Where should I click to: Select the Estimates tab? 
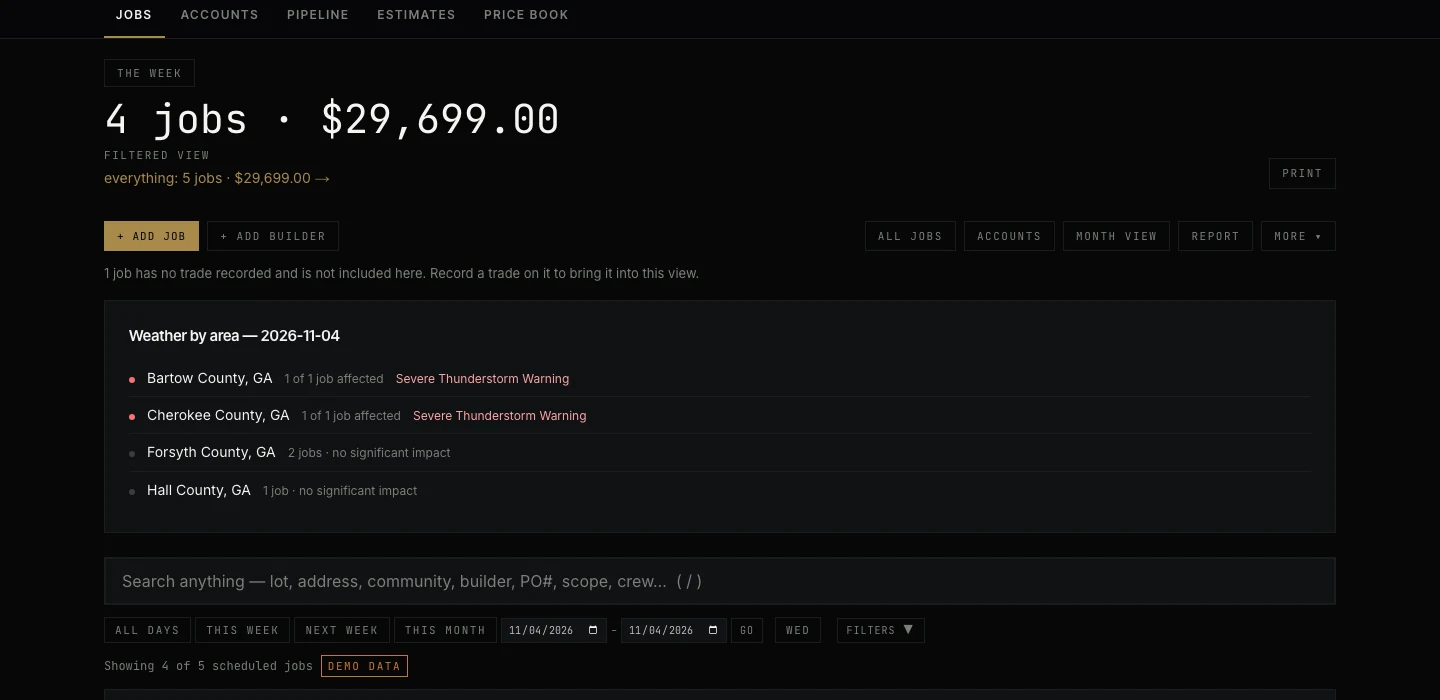(x=416, y=15)
